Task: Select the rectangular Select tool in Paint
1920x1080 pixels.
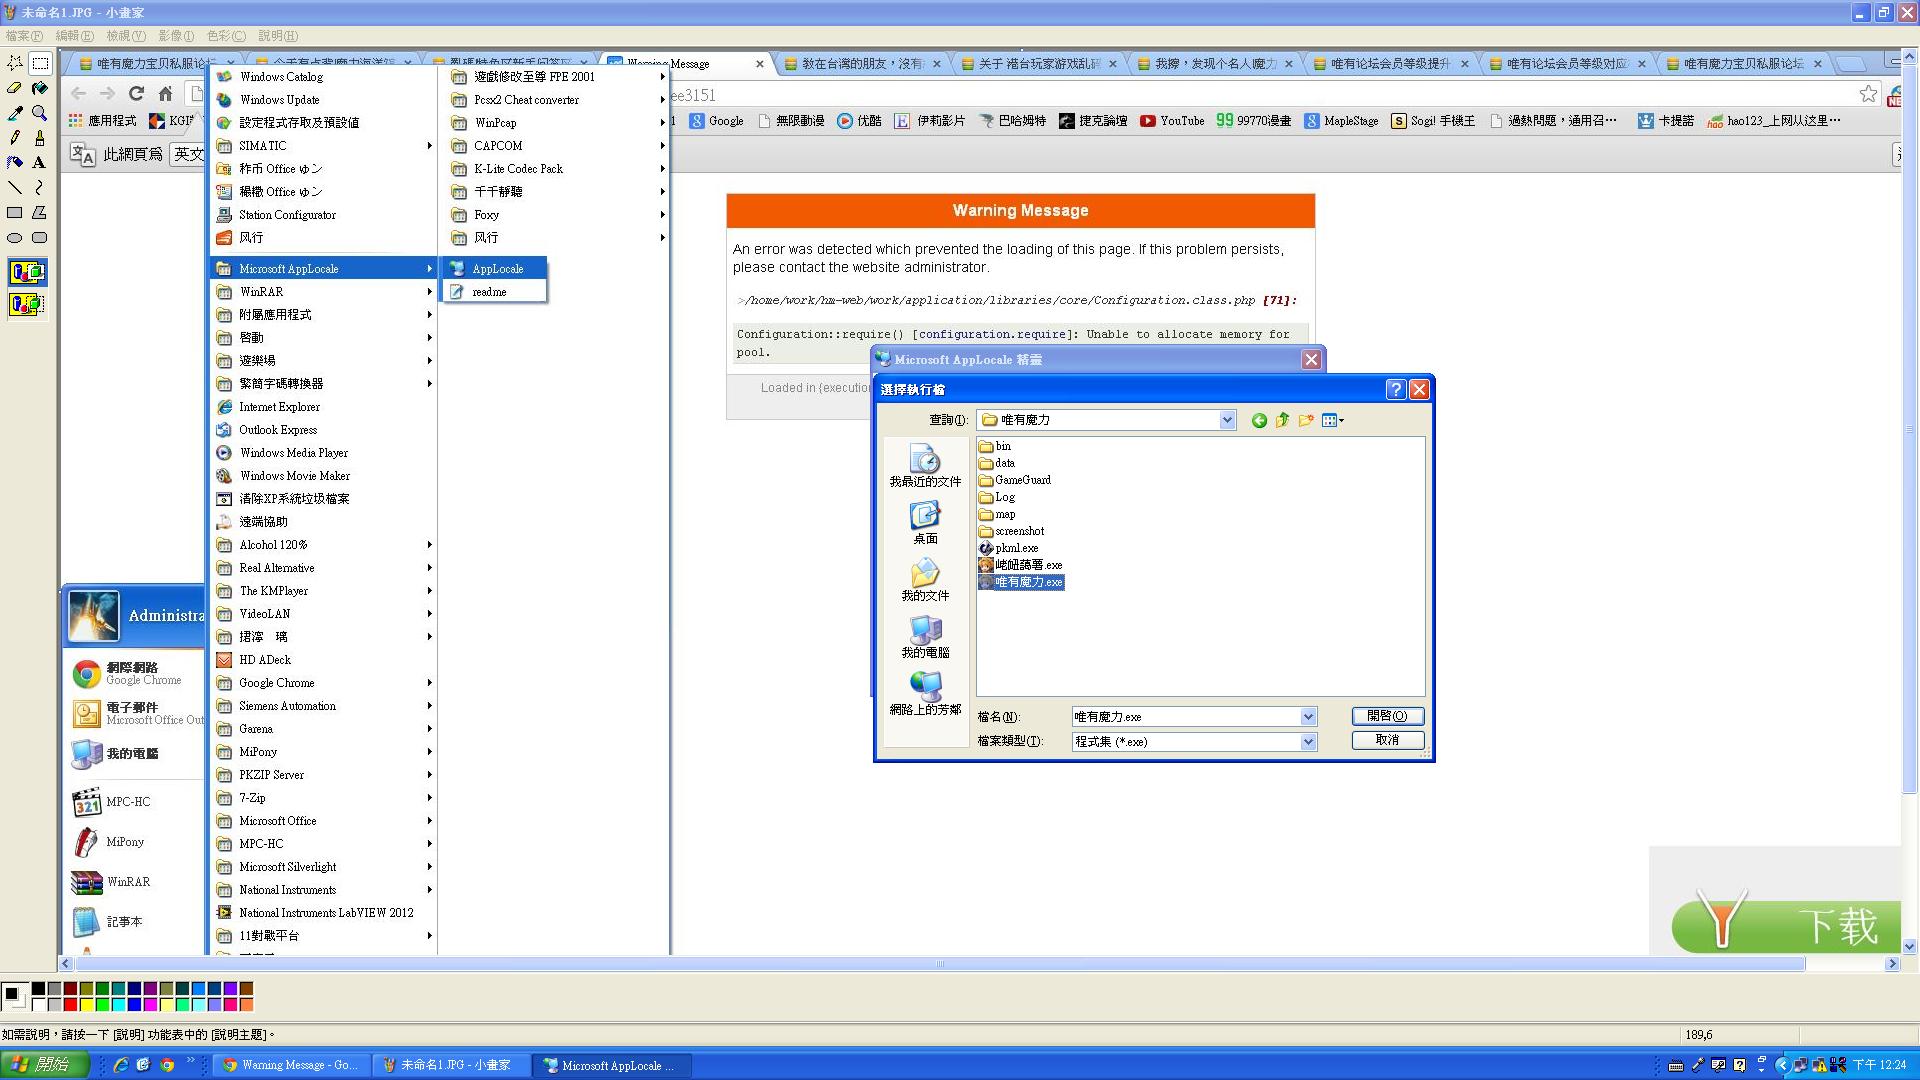Action: (x=40, y=63)
